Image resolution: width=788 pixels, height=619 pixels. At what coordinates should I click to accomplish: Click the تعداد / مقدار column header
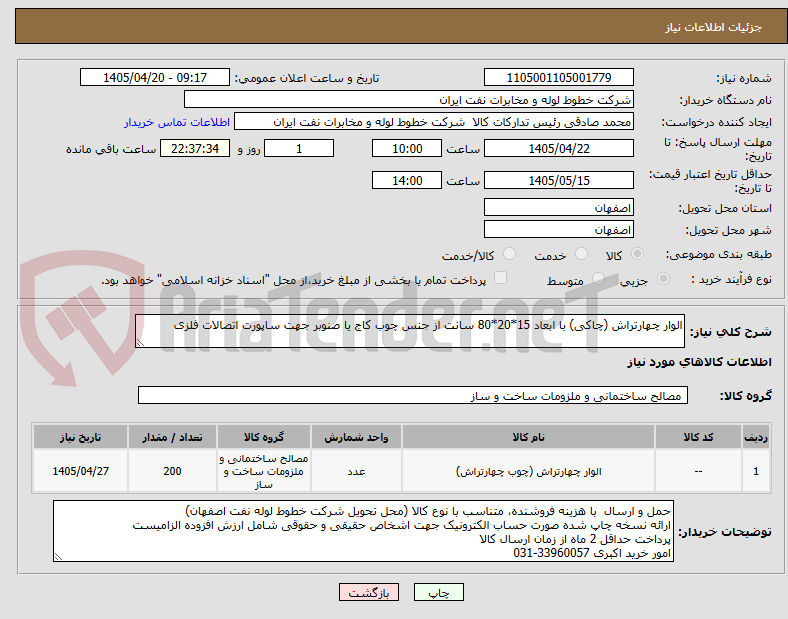pyautogui.click(x=172, y=437)
